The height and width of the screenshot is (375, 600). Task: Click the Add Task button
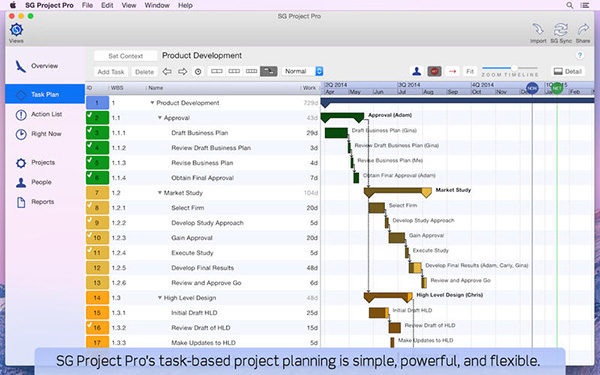pyautogui.click(x=111, y=72)
